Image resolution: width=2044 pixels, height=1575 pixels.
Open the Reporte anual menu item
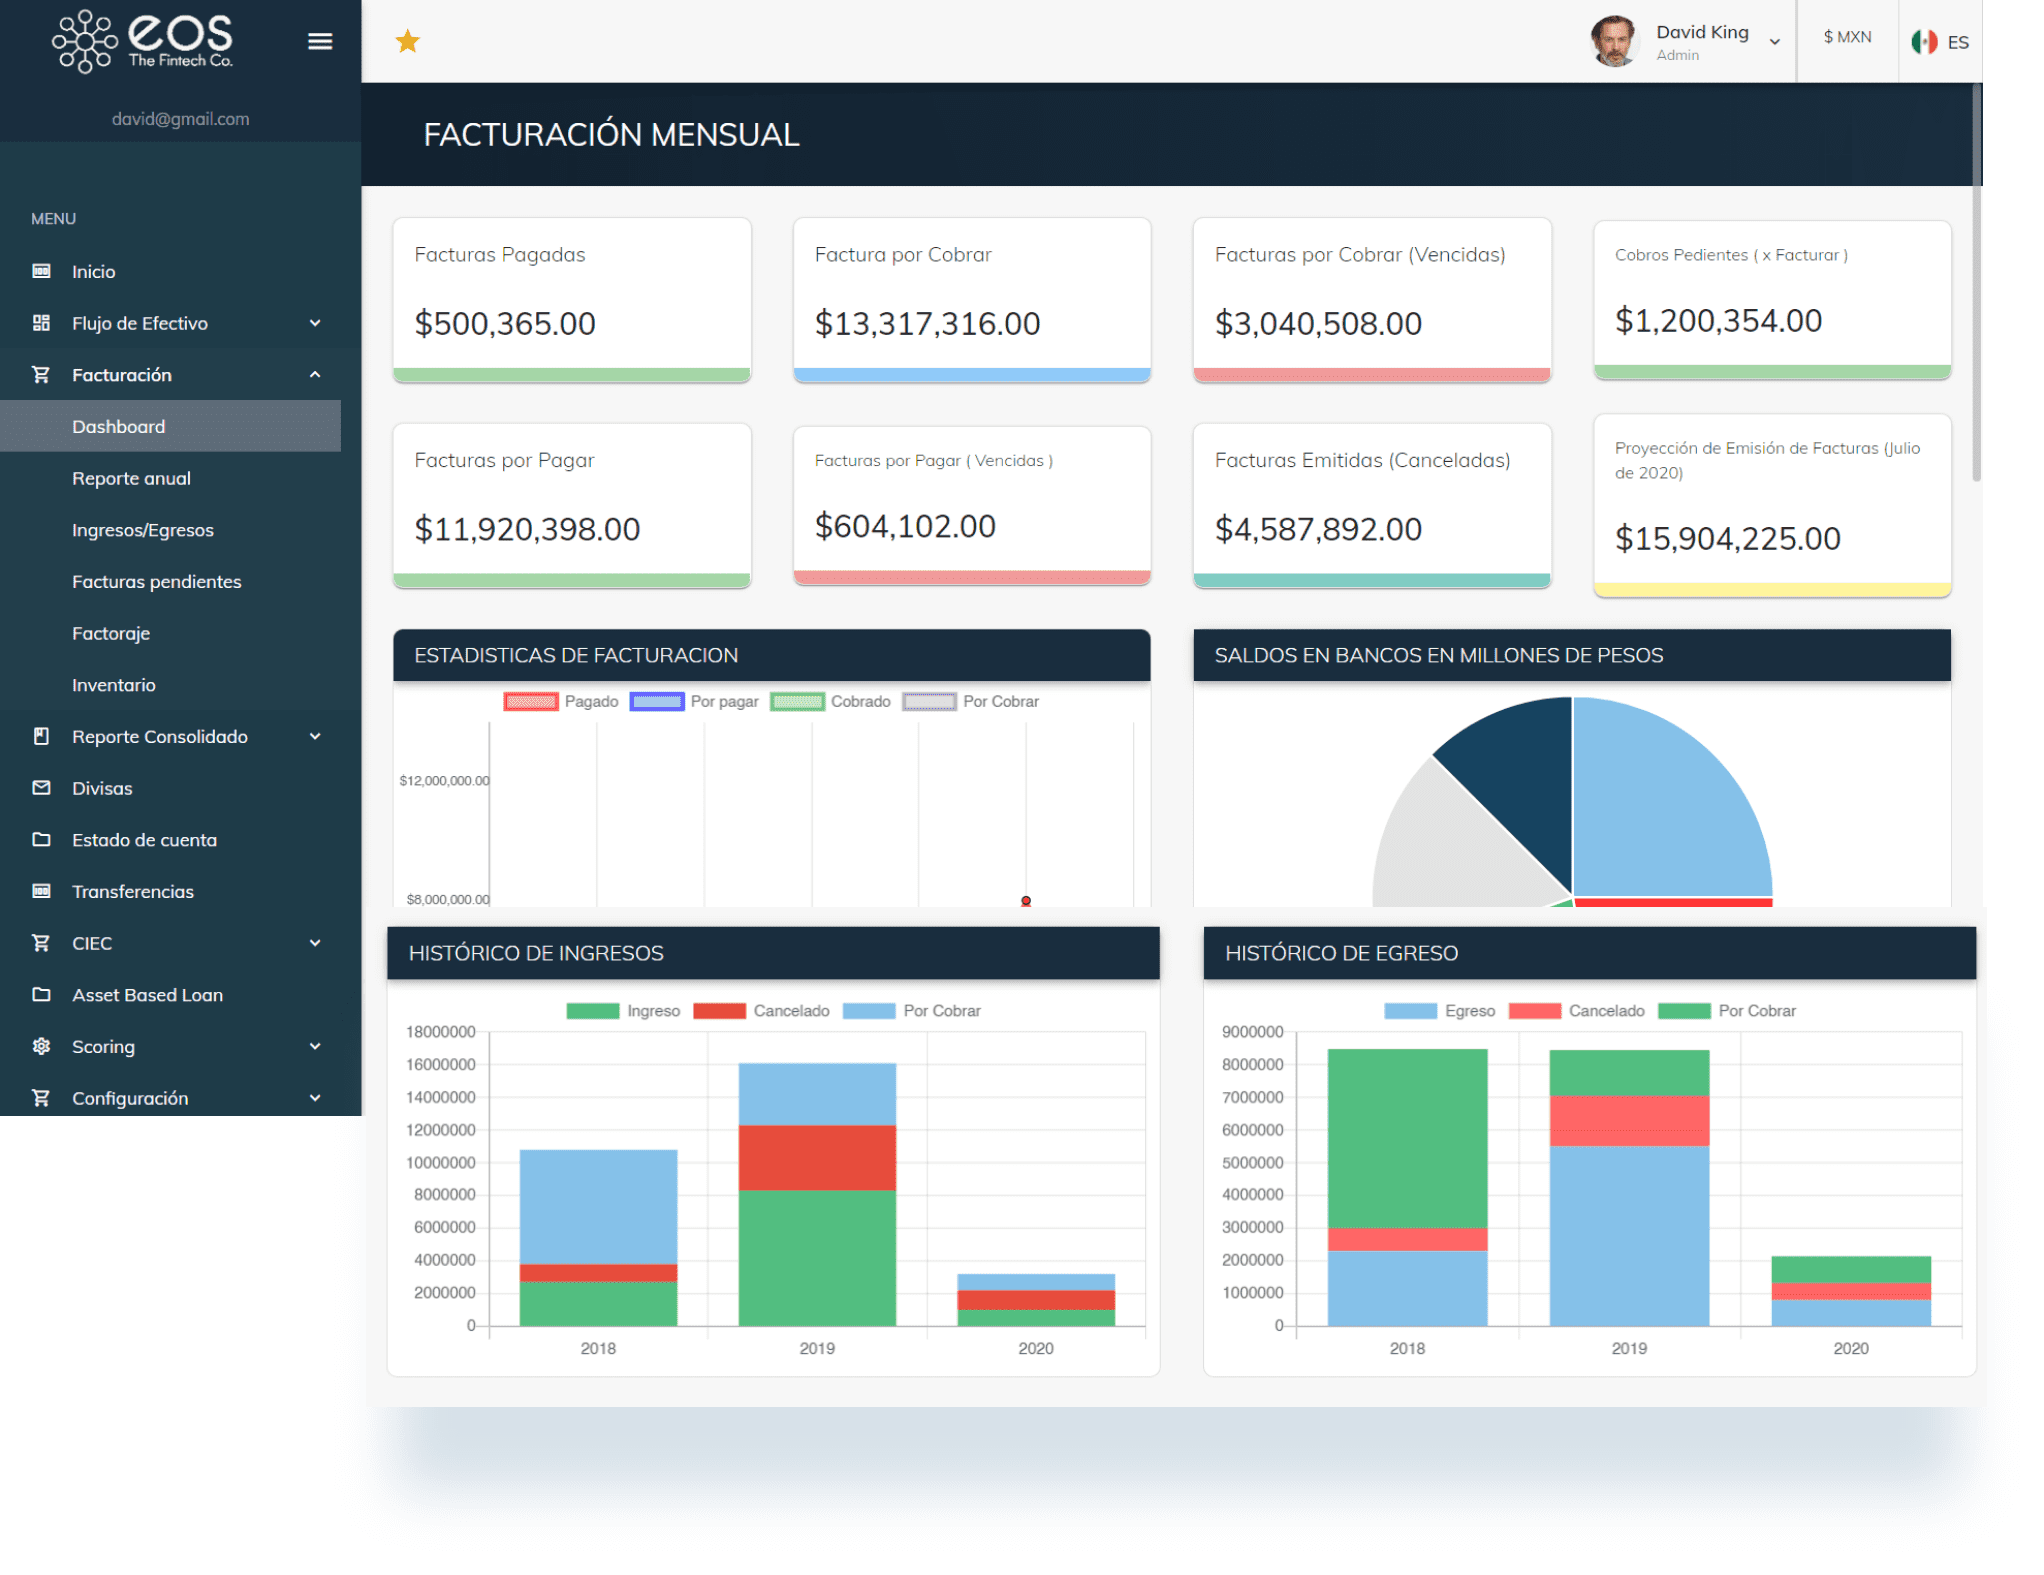(x=131, y=478)
